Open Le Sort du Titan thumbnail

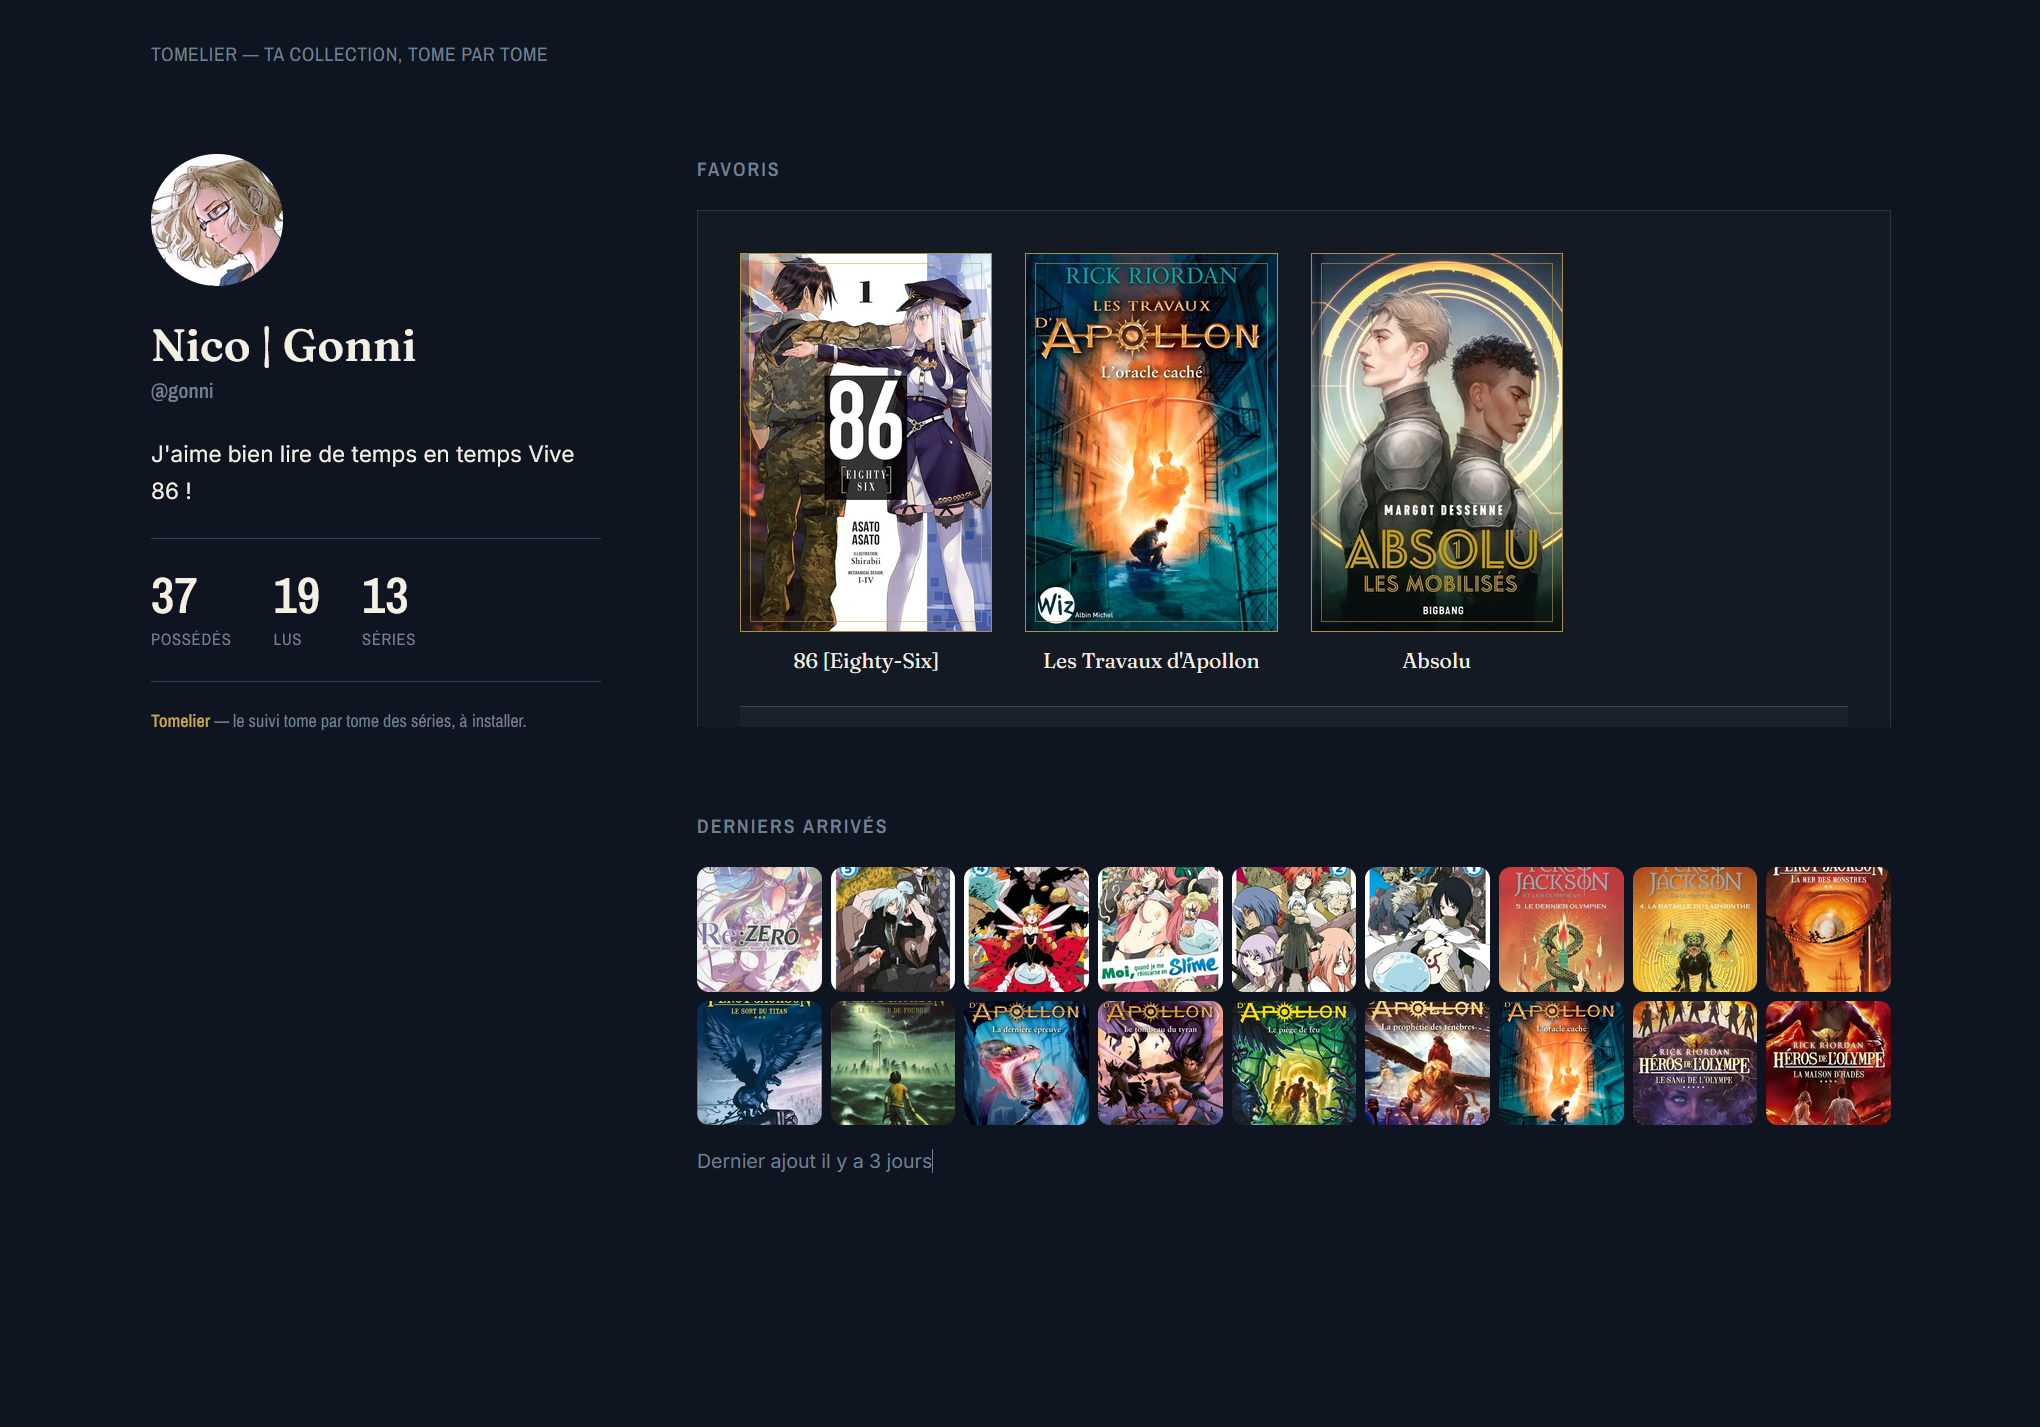tap(759, 1063)
